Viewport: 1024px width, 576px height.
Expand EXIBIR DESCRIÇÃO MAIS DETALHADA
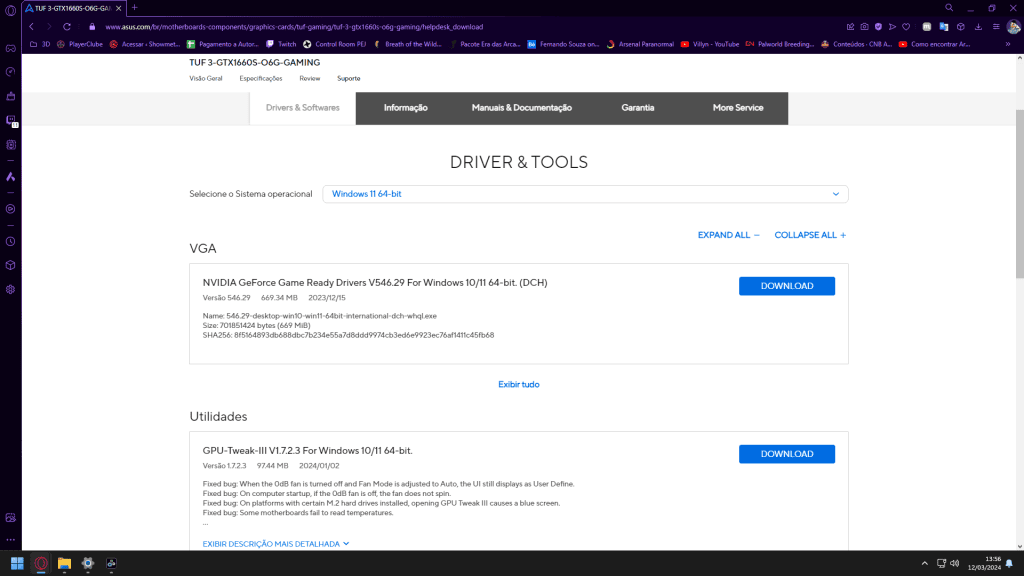pos(276,544)
